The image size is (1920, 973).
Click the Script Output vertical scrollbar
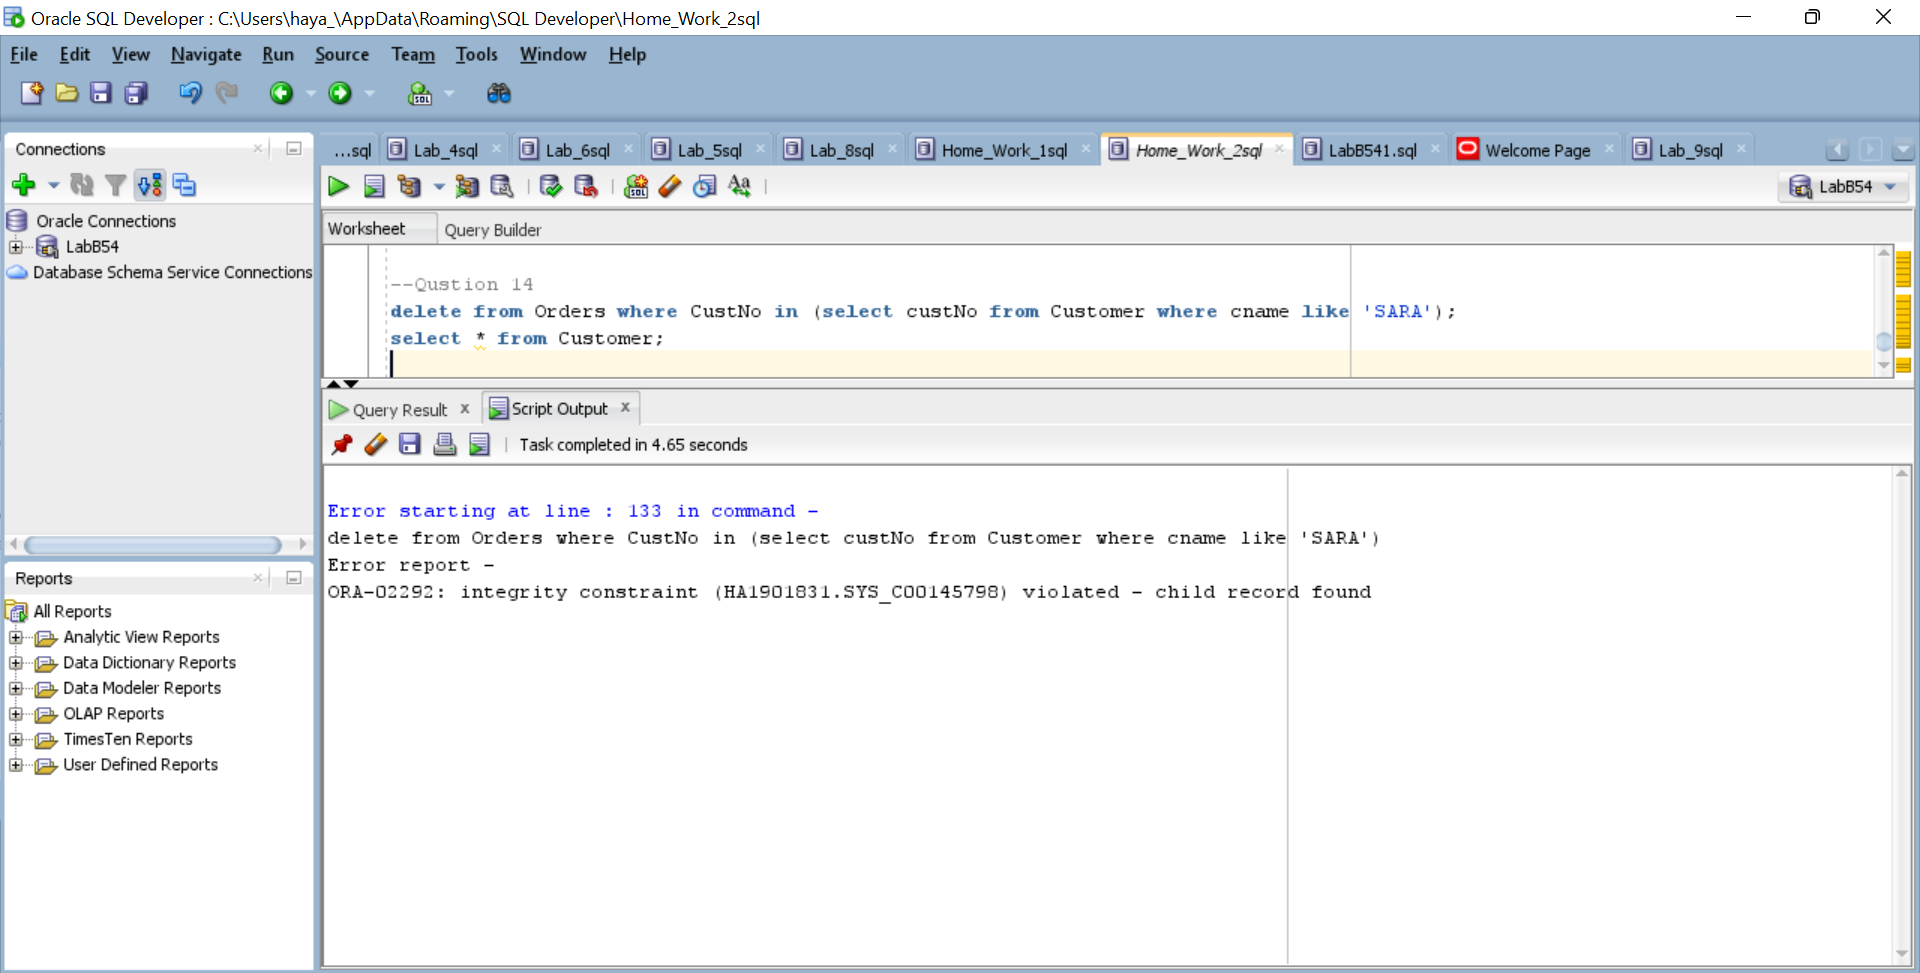[x=1902, y=713]
